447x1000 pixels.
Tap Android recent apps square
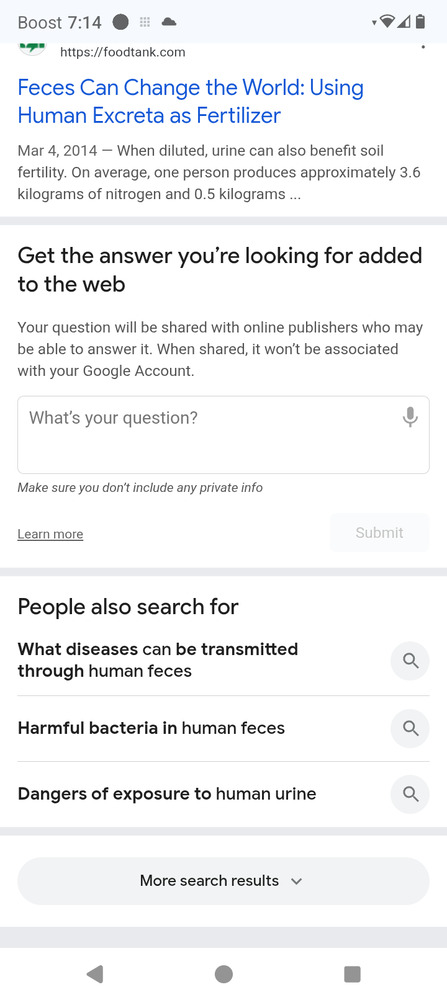tap(352, 974)
